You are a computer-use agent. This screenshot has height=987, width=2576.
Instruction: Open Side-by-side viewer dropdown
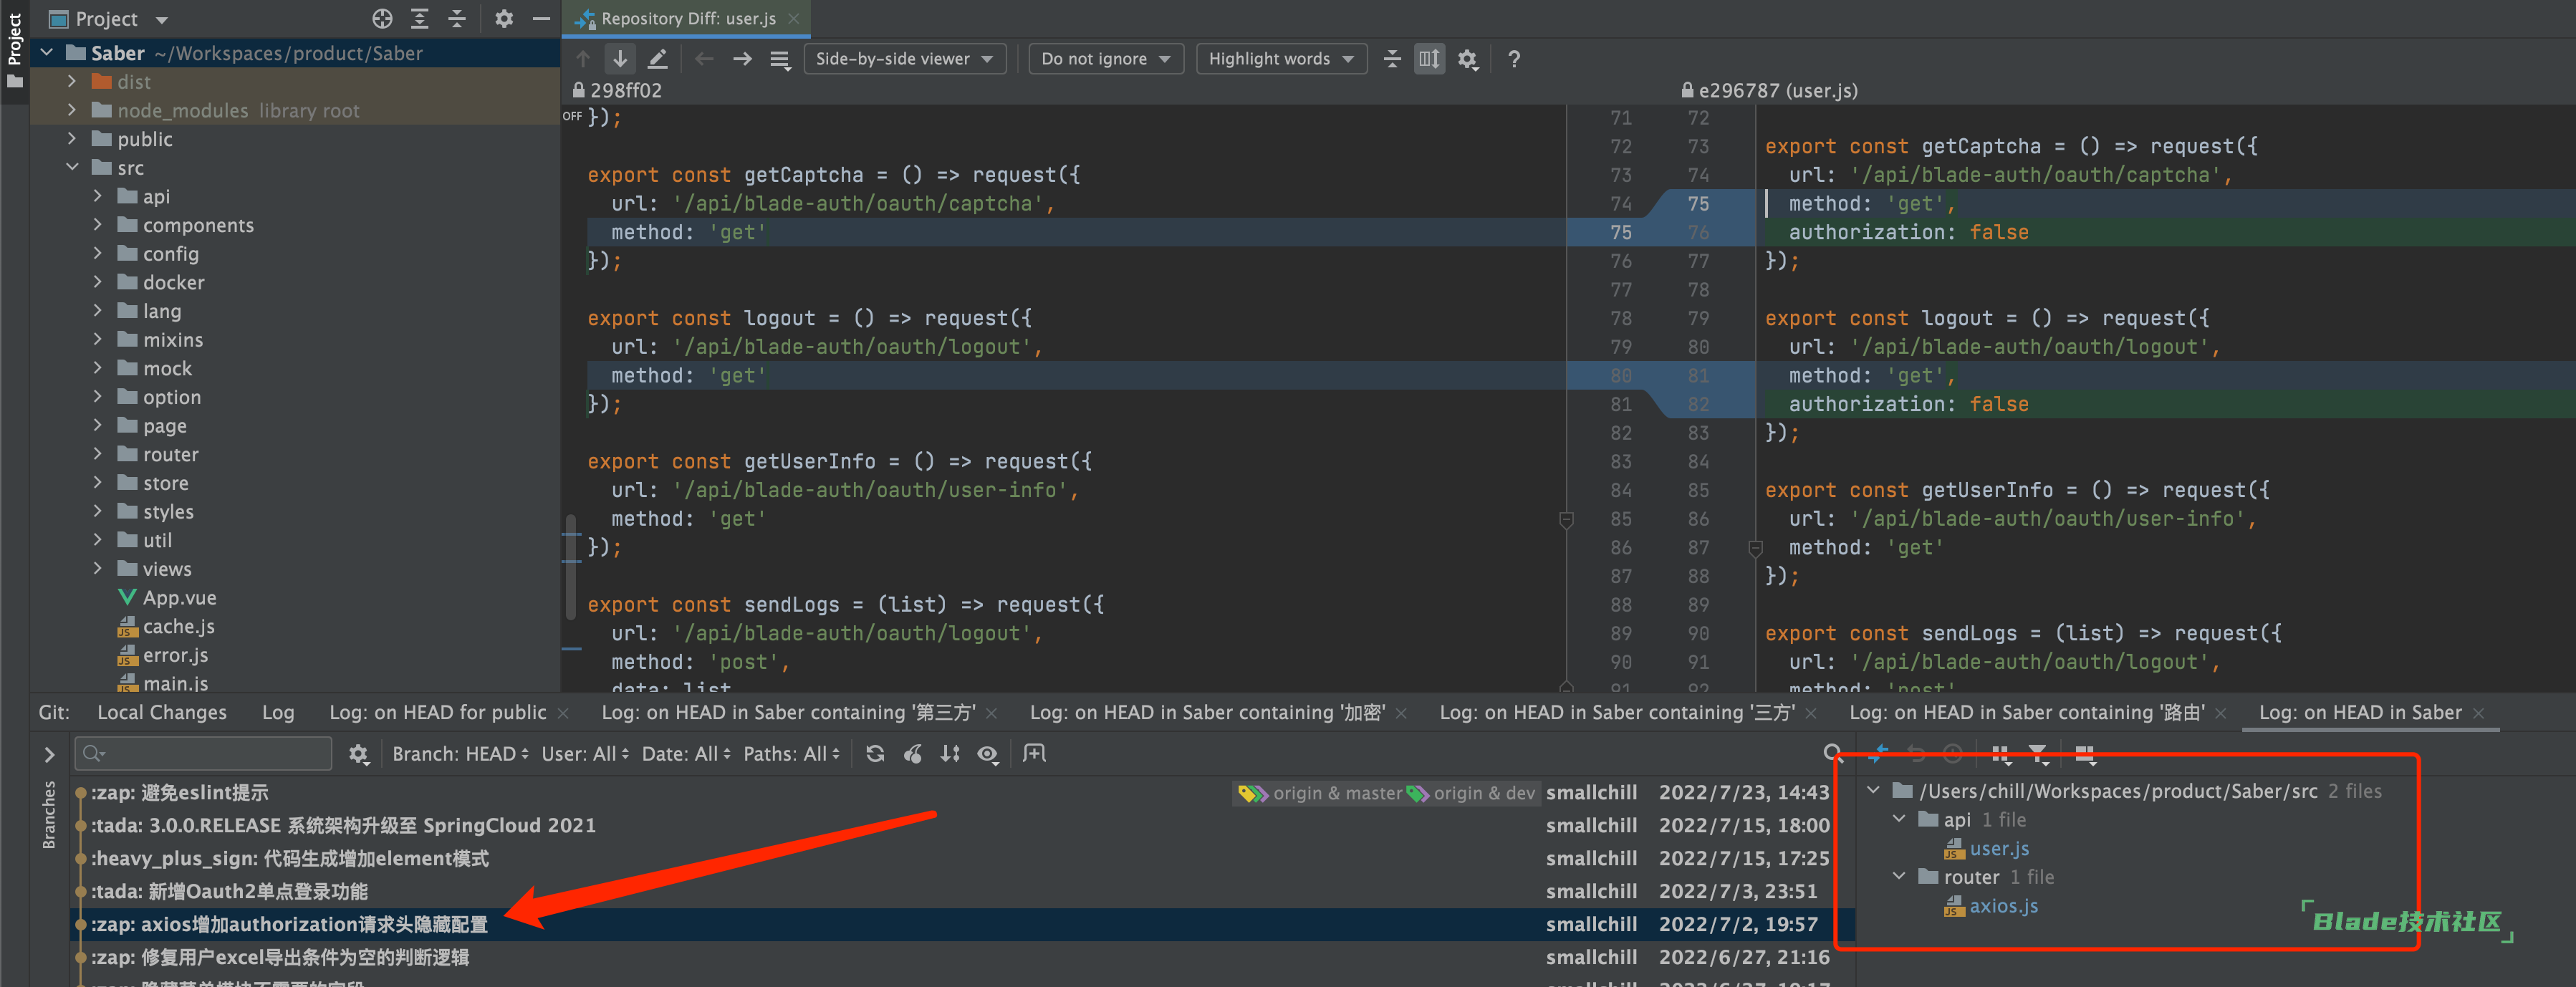(904, 59)
